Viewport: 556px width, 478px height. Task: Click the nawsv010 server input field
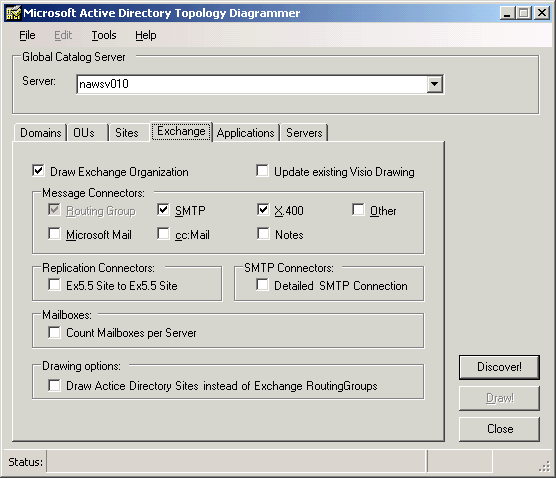click(x=252, y=84)
